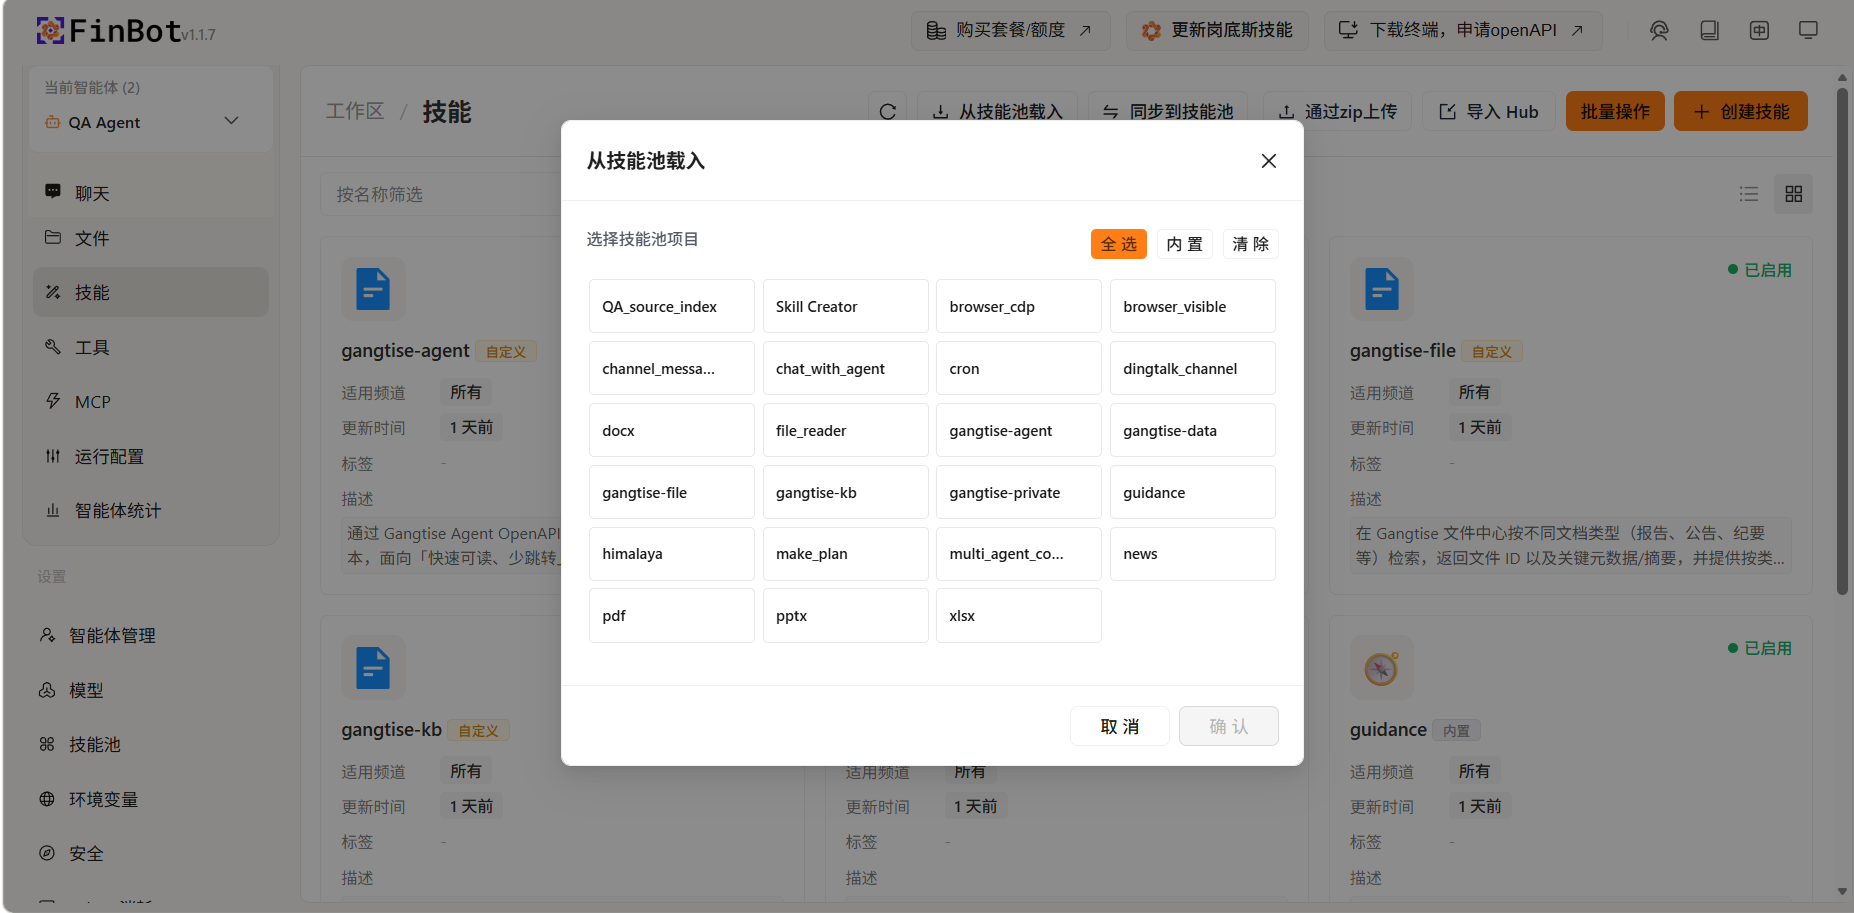Click 导入 Hub toolbar button
The image size is (1854, 913).
(1489, 111)
